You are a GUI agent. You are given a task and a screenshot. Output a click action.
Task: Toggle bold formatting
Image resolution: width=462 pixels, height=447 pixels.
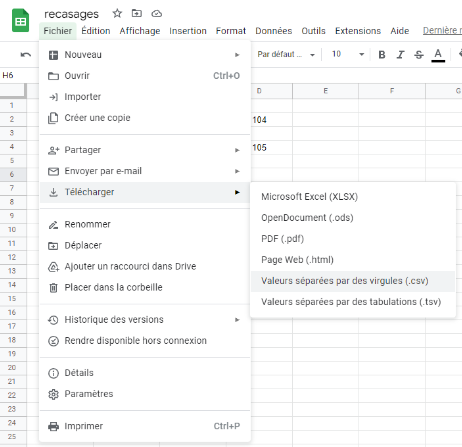pos(382,54)
